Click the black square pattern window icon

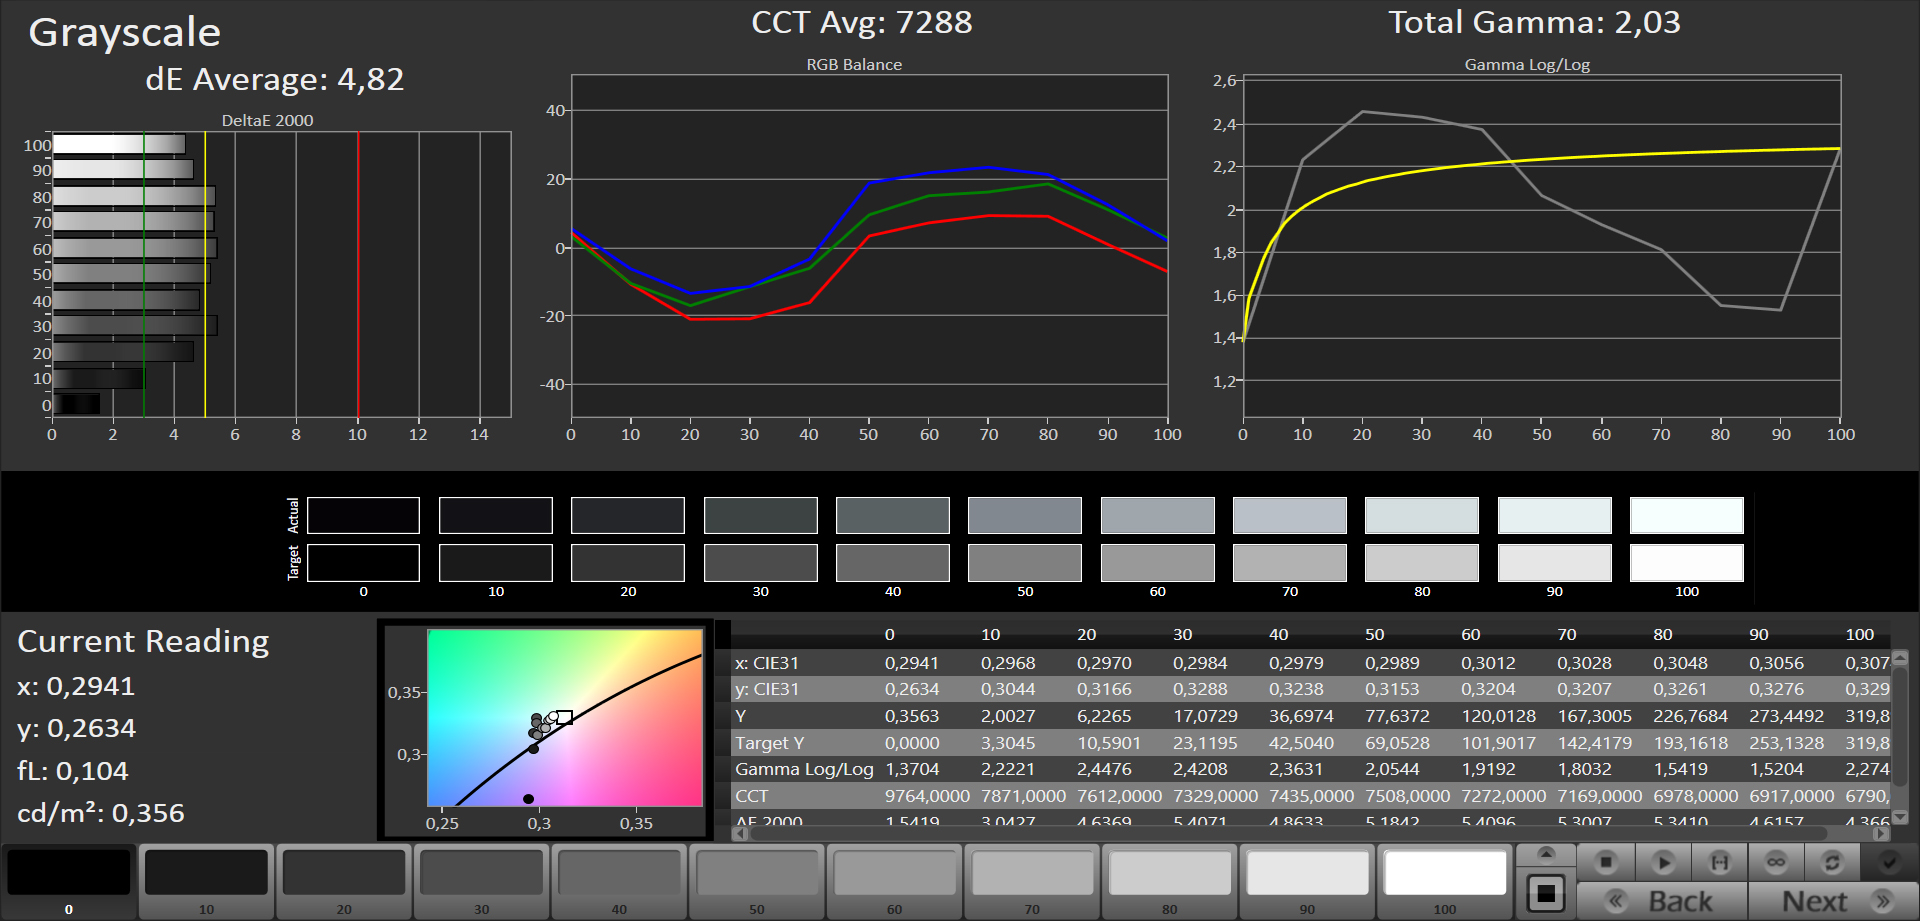[1546, 892]
